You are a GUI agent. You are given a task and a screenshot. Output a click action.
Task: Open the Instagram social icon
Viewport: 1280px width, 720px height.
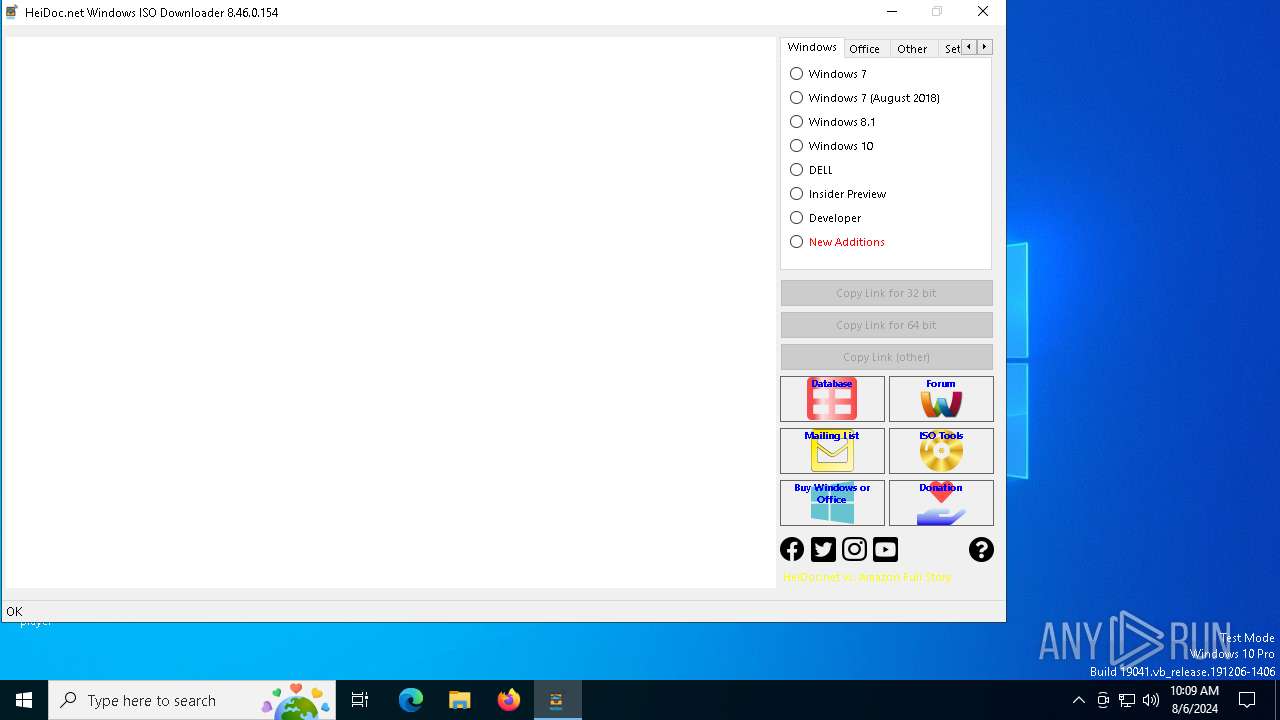[854, 549]
